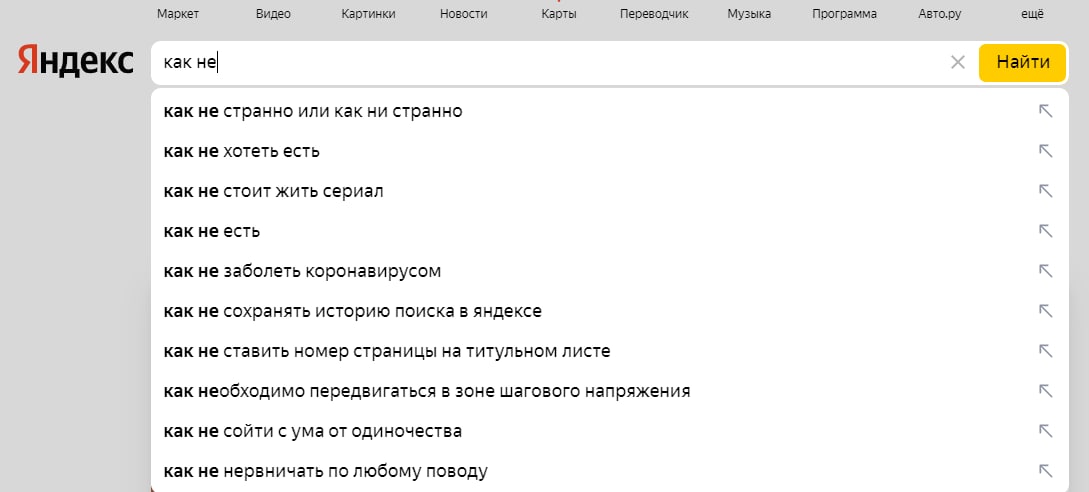Click the Яндекс logo

coord(76,61)
